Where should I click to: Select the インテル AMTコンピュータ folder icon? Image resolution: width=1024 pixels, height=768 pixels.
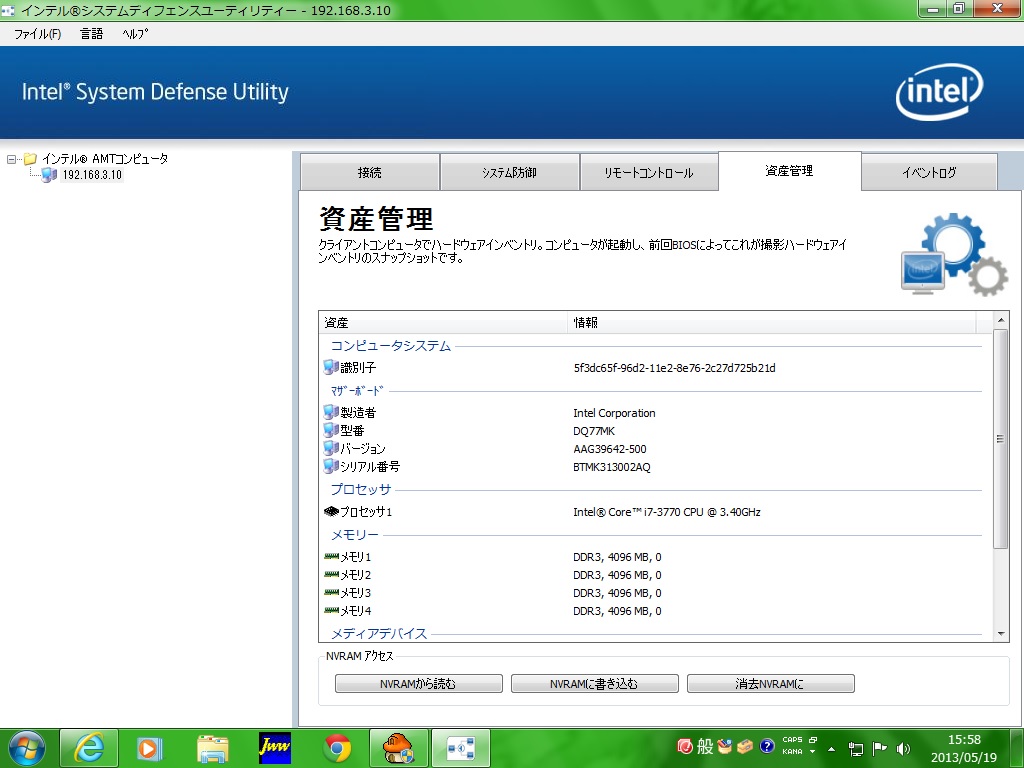click(30, 159)
